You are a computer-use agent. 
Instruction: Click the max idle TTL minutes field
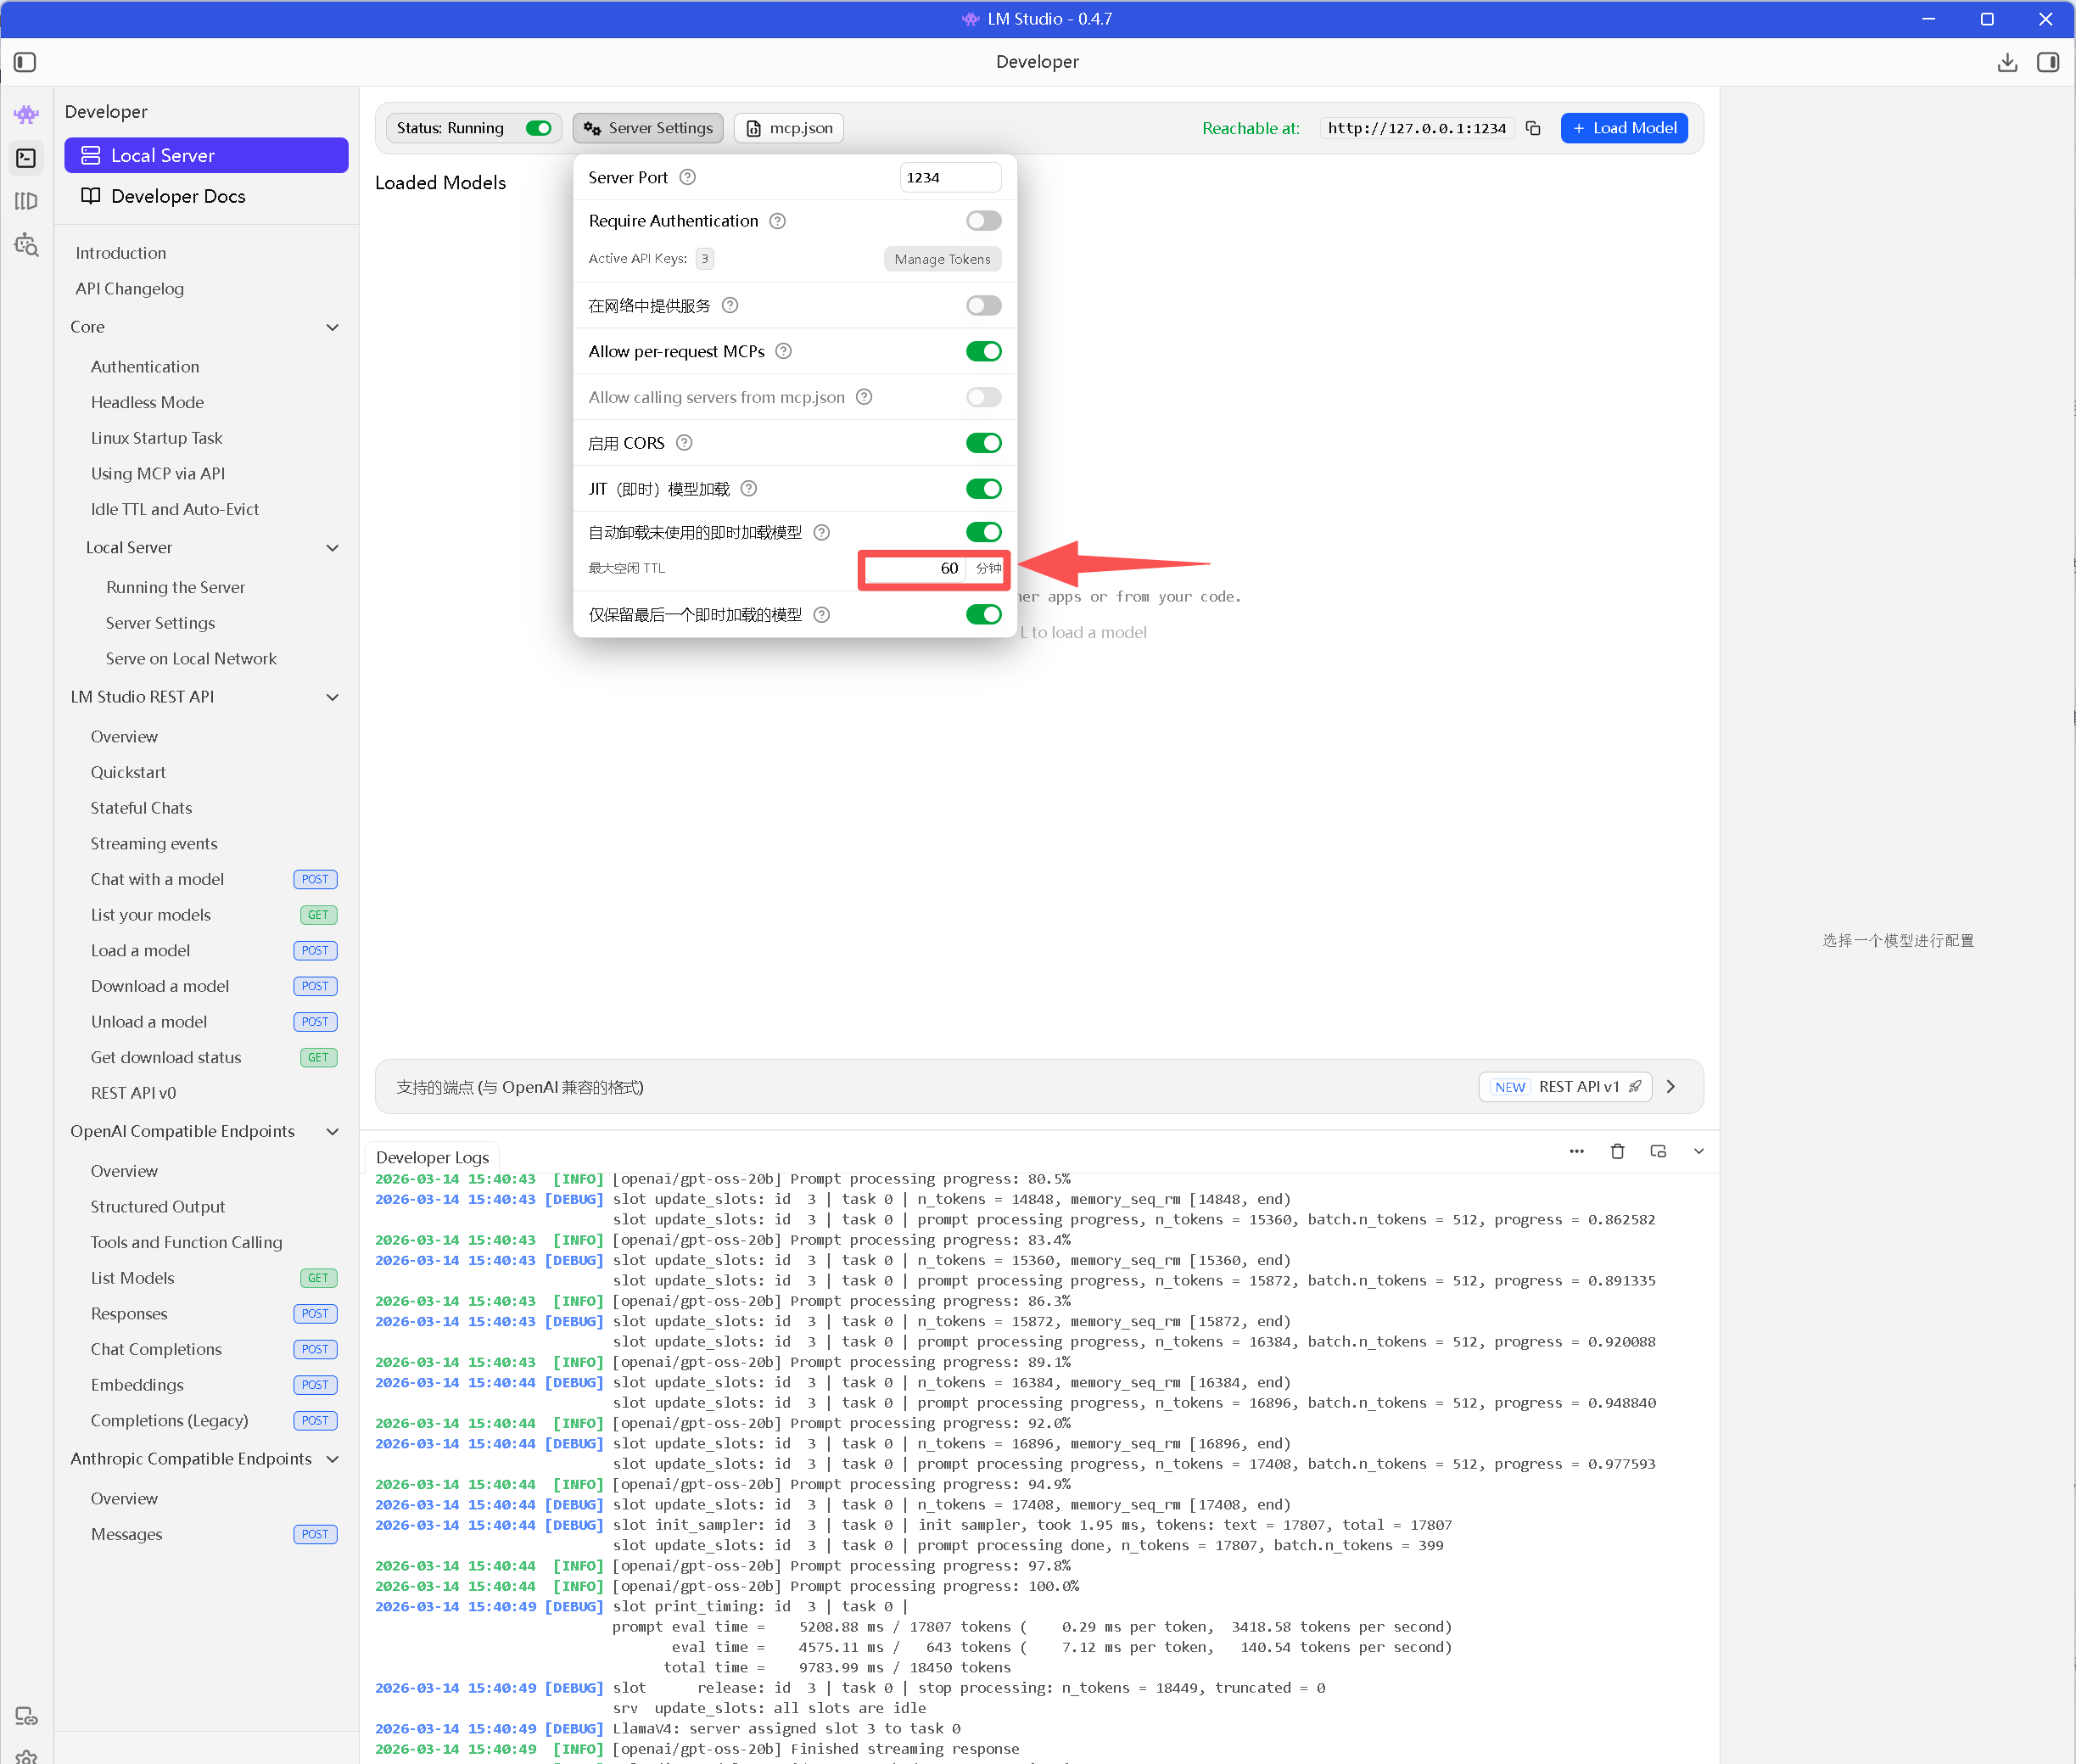914,568
